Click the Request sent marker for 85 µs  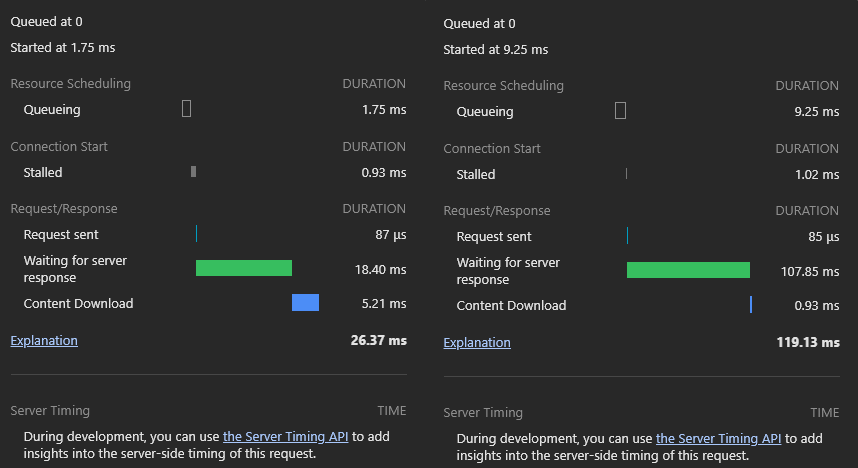[627, 236]
